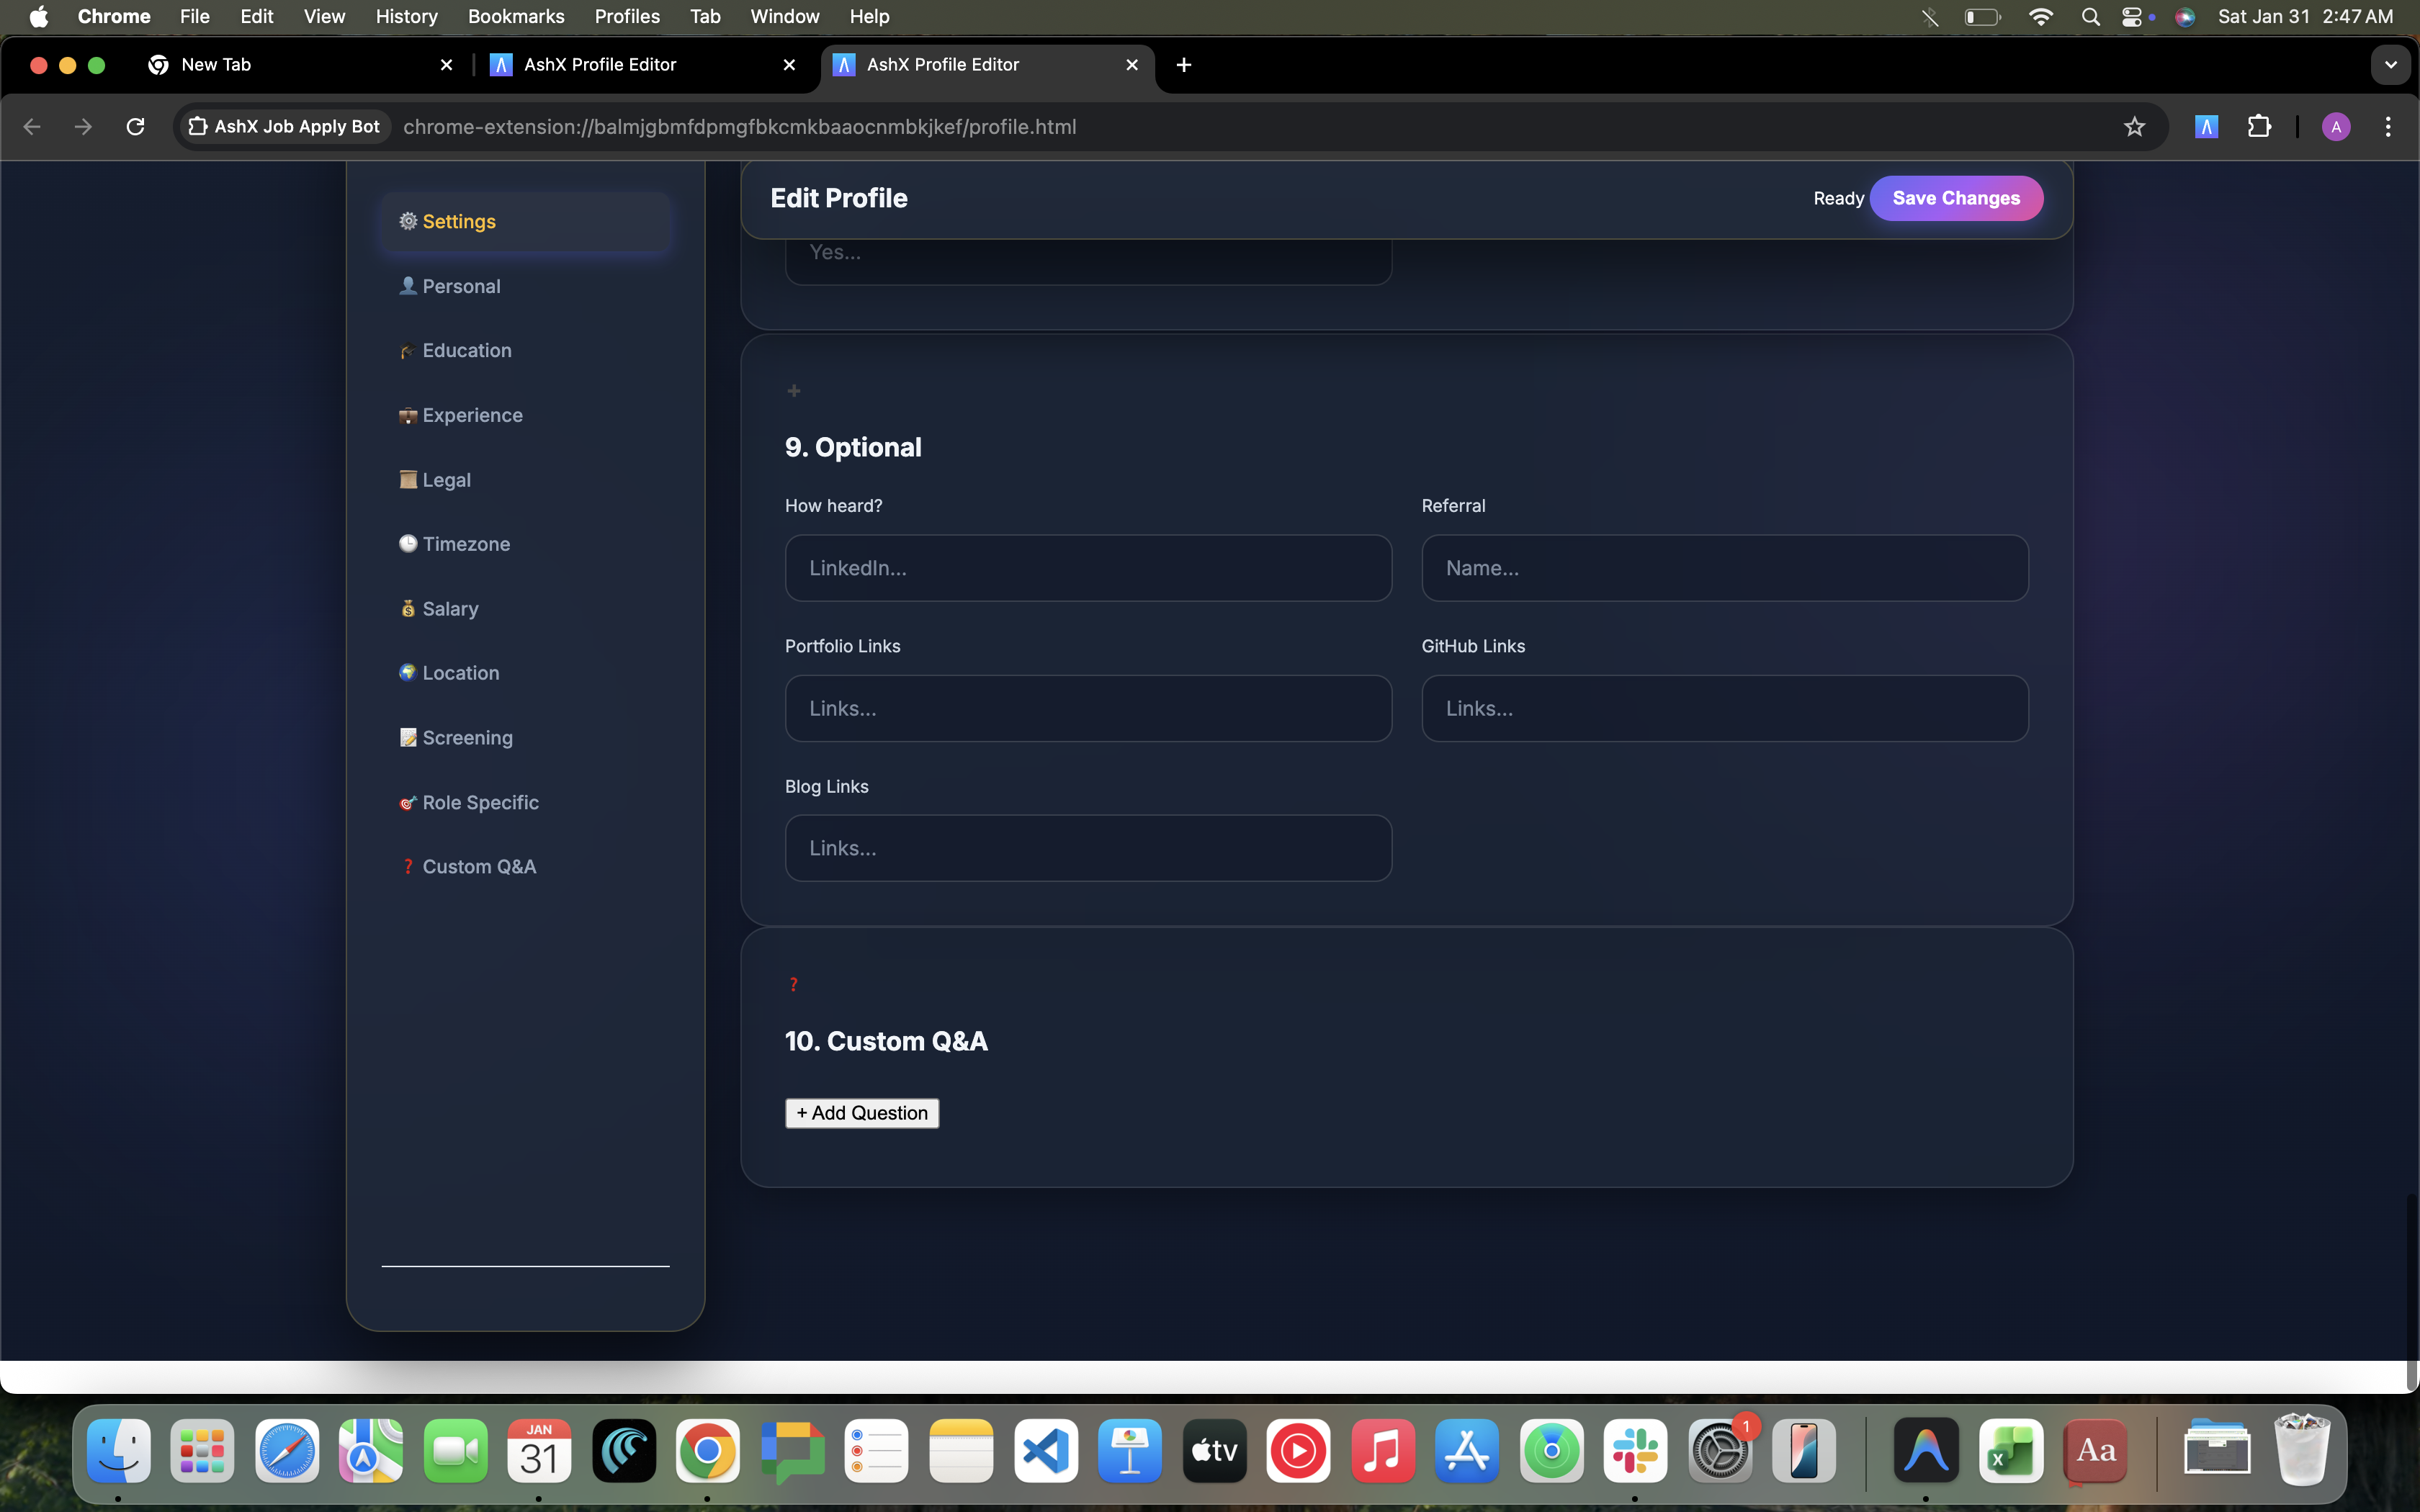
Task: Switch to the New Tab browser tab
Action: pos(300,65)
